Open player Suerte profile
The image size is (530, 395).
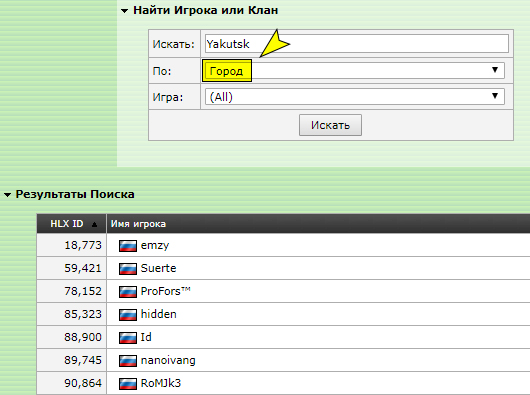coord(159,268)
